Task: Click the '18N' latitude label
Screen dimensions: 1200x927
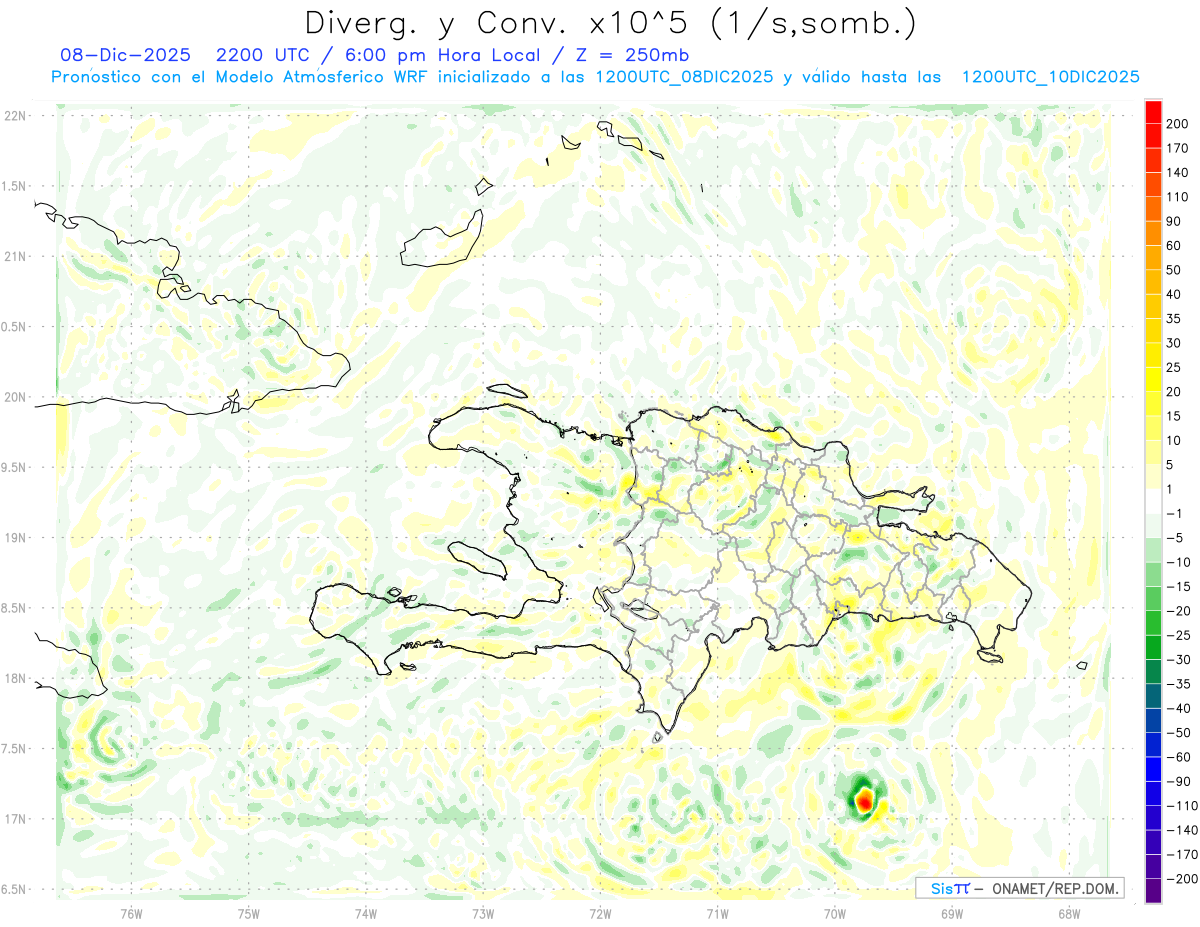Action: (x=14, y=678)
